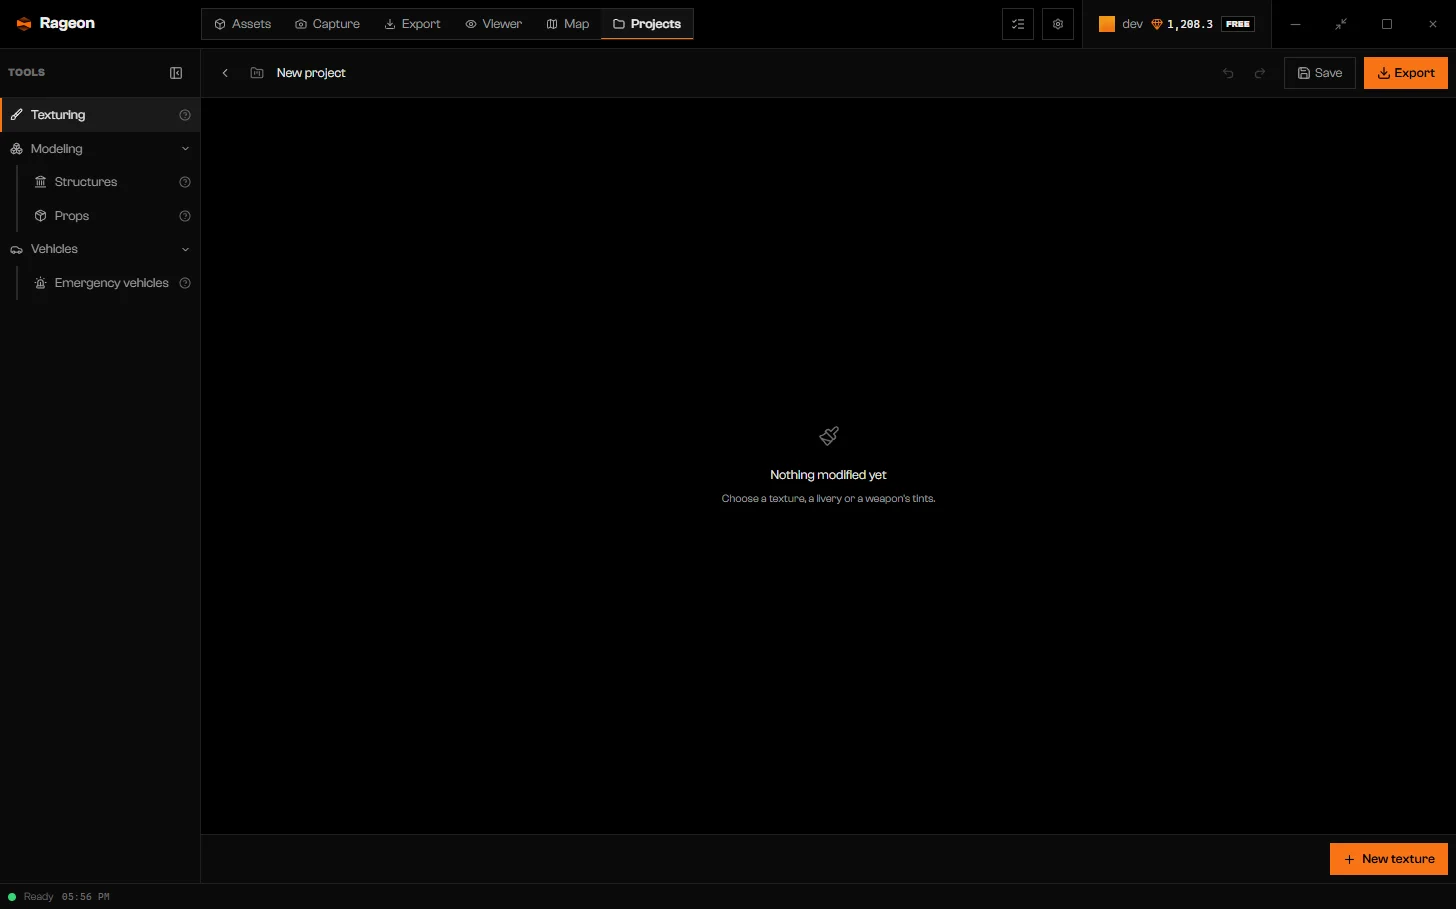Viewport: 1456px width, 909px height.
Task: Click the Save button
Action: pos(1320,73)
